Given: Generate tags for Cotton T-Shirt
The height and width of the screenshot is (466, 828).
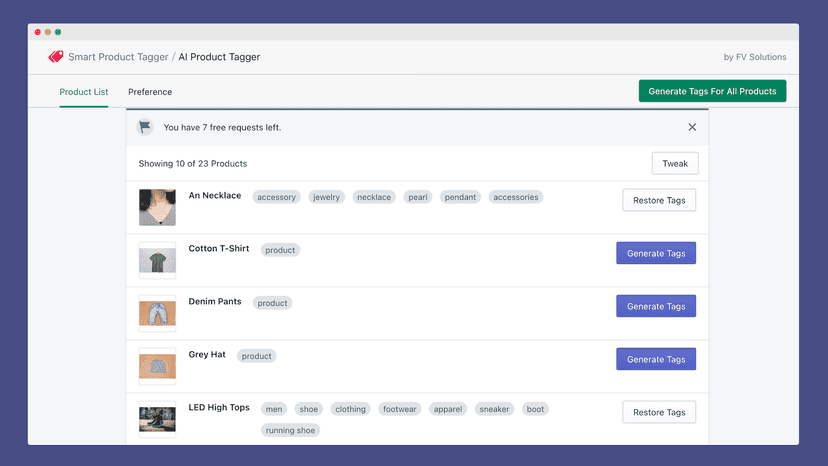Looking at the screenshot, I should (x=656, y=253).
